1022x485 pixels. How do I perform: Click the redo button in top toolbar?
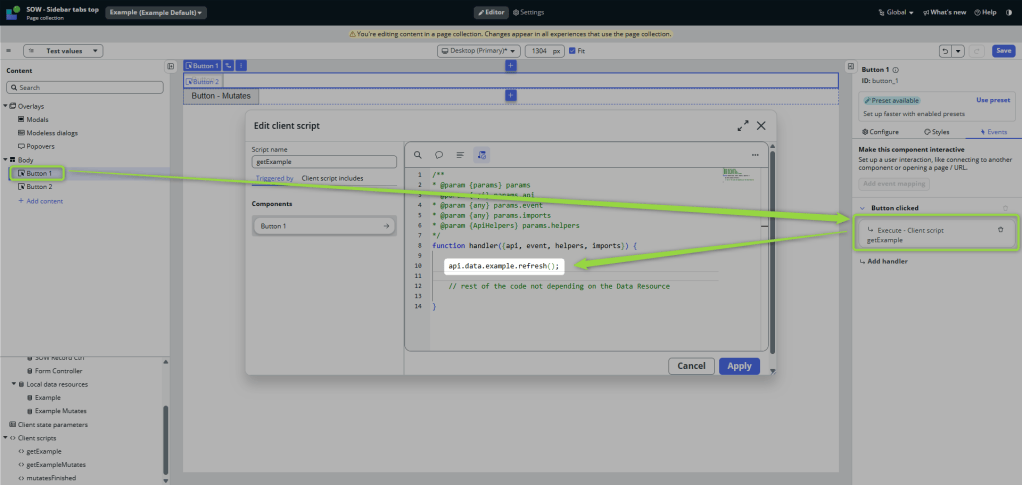(x=976, y=51)
